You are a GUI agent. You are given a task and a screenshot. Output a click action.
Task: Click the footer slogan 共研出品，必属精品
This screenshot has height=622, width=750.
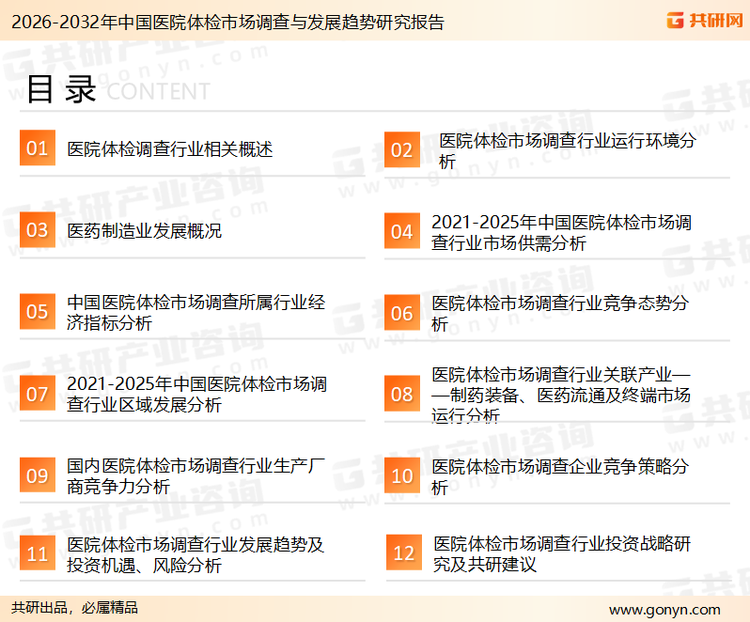(x=75, y=608)
